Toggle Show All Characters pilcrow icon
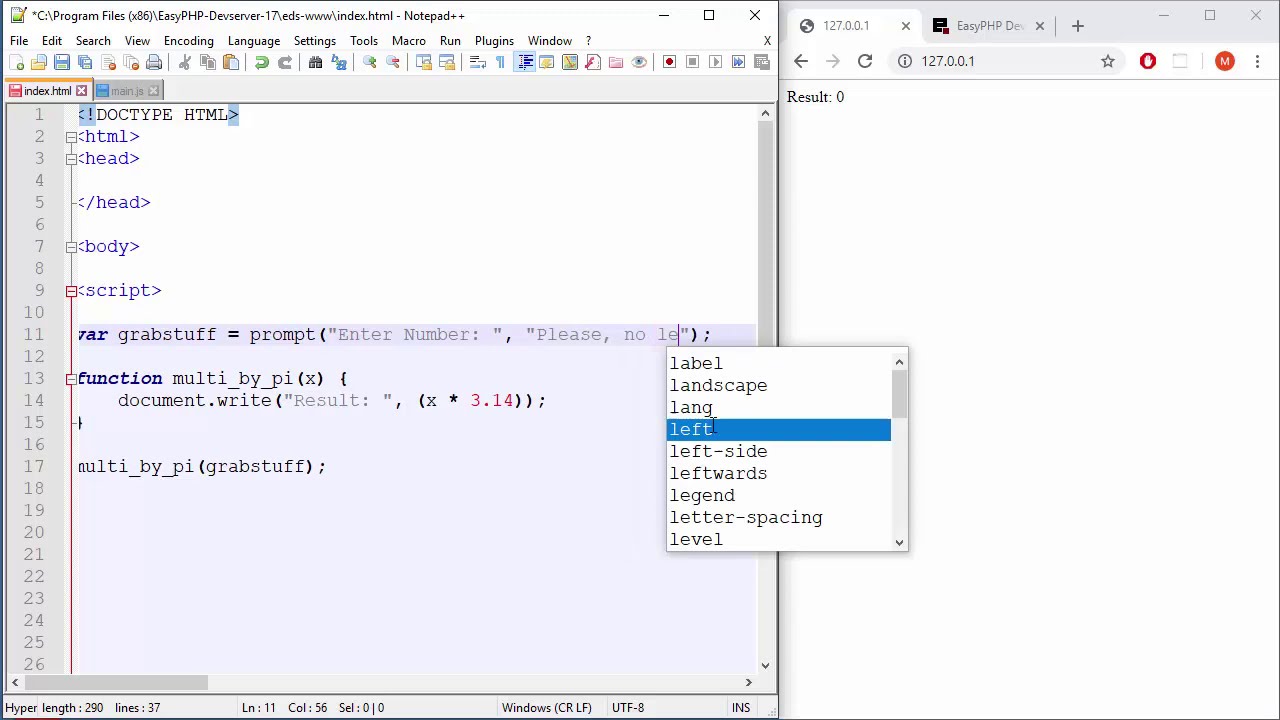The image size is (1280, 720). [x=500, y=62]
